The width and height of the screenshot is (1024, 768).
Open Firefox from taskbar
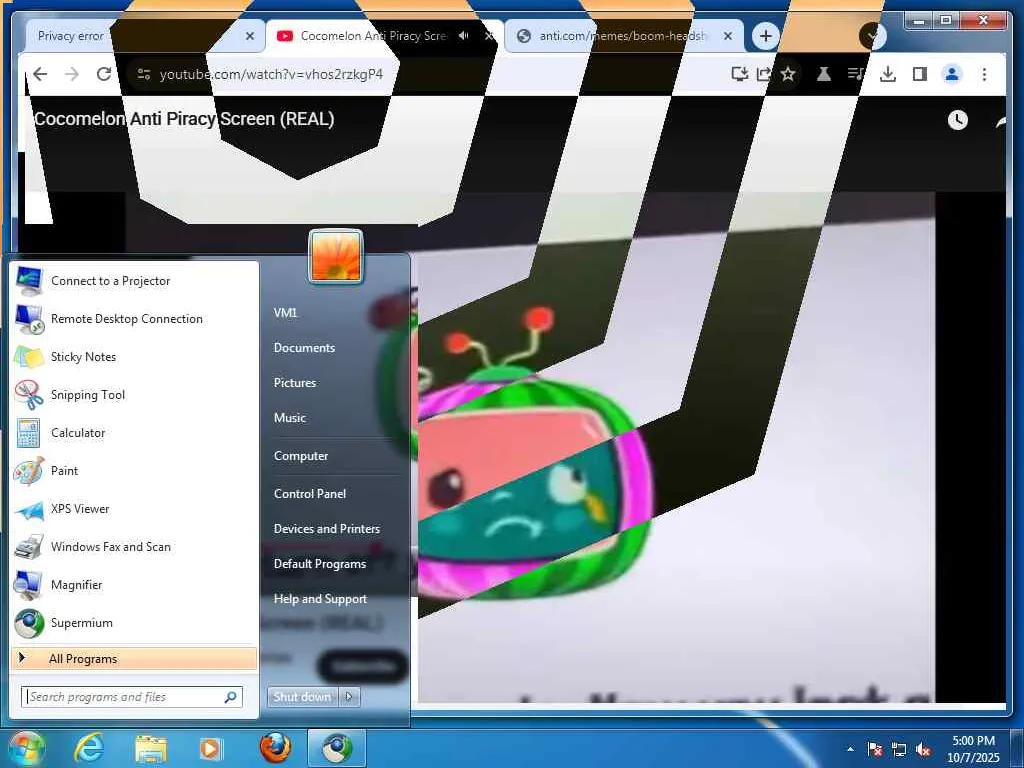coord(275,748)
